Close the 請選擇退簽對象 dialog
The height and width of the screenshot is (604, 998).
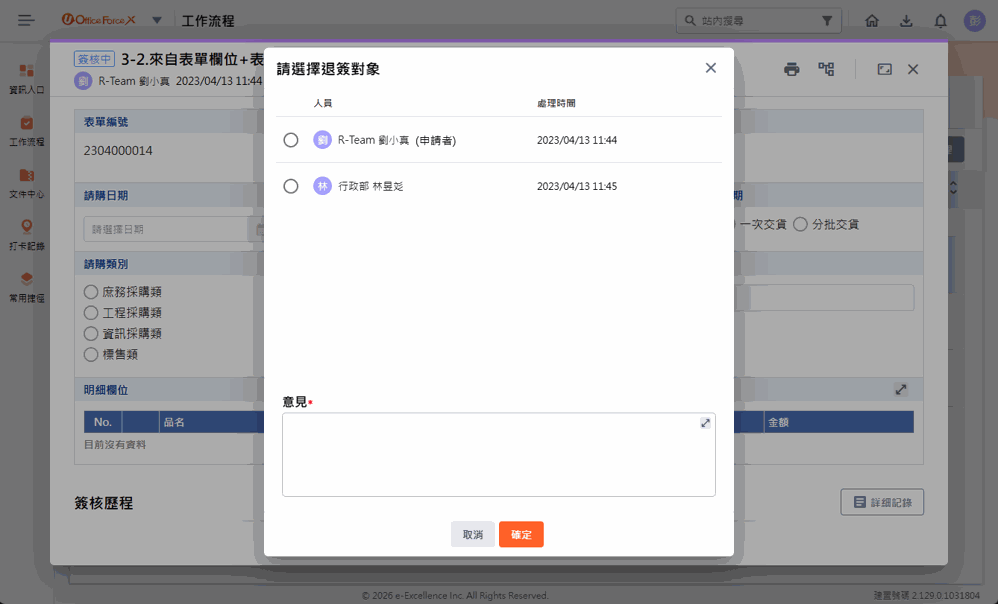(x=710, y=68)
